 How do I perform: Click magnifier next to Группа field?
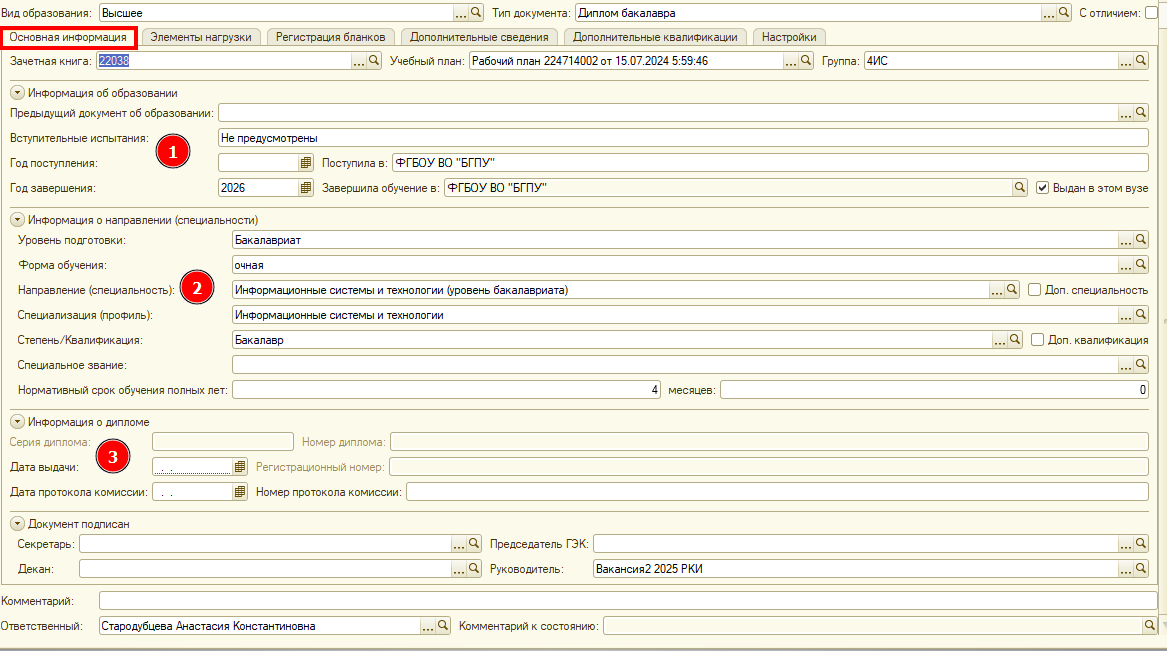pyautogui.click(x=1140, y=61)
